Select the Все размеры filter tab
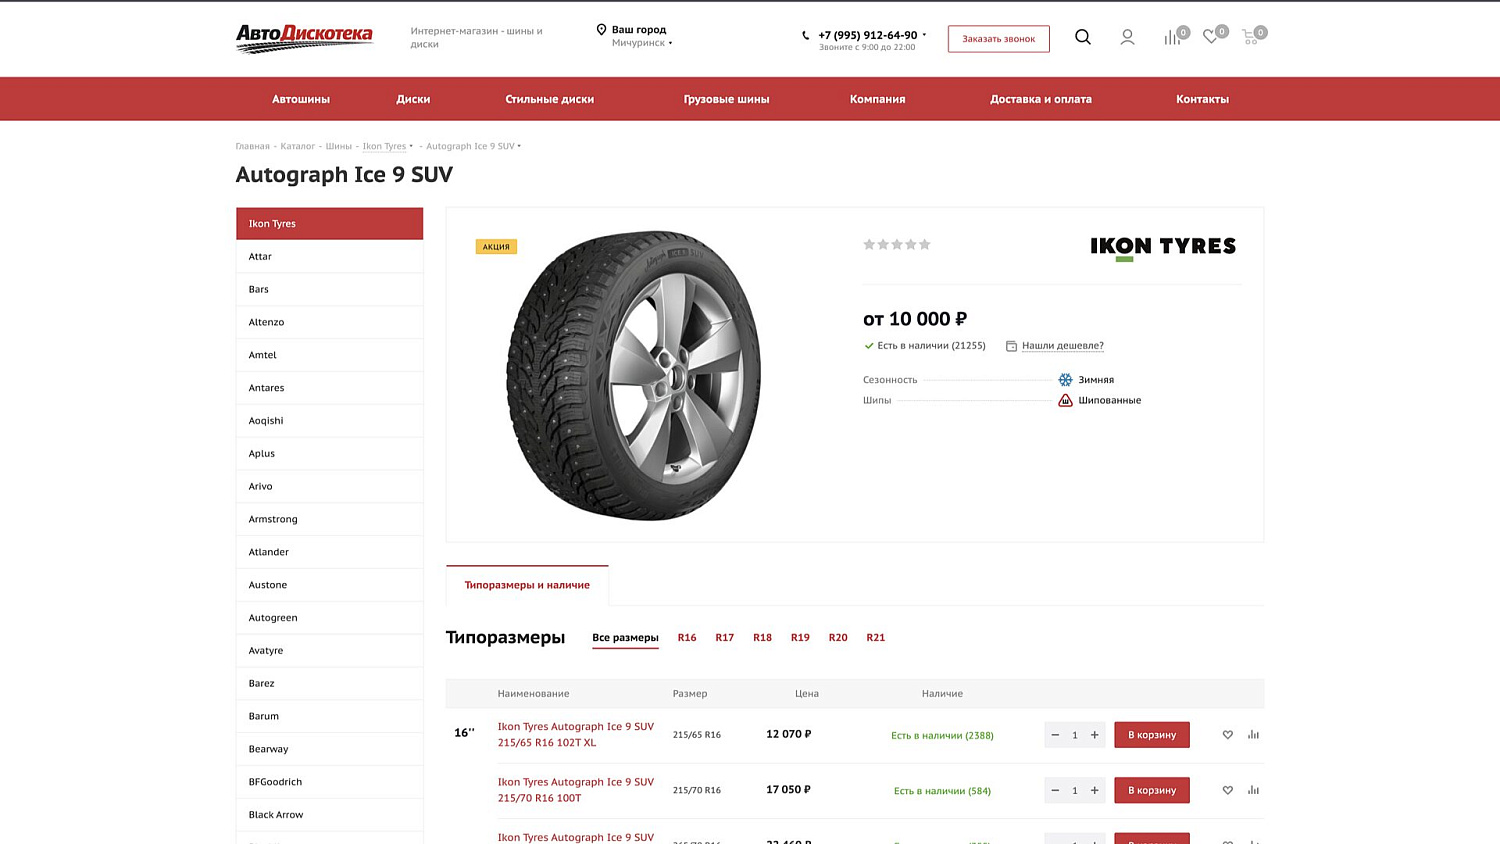1500x844 pixels. point(625,638)
